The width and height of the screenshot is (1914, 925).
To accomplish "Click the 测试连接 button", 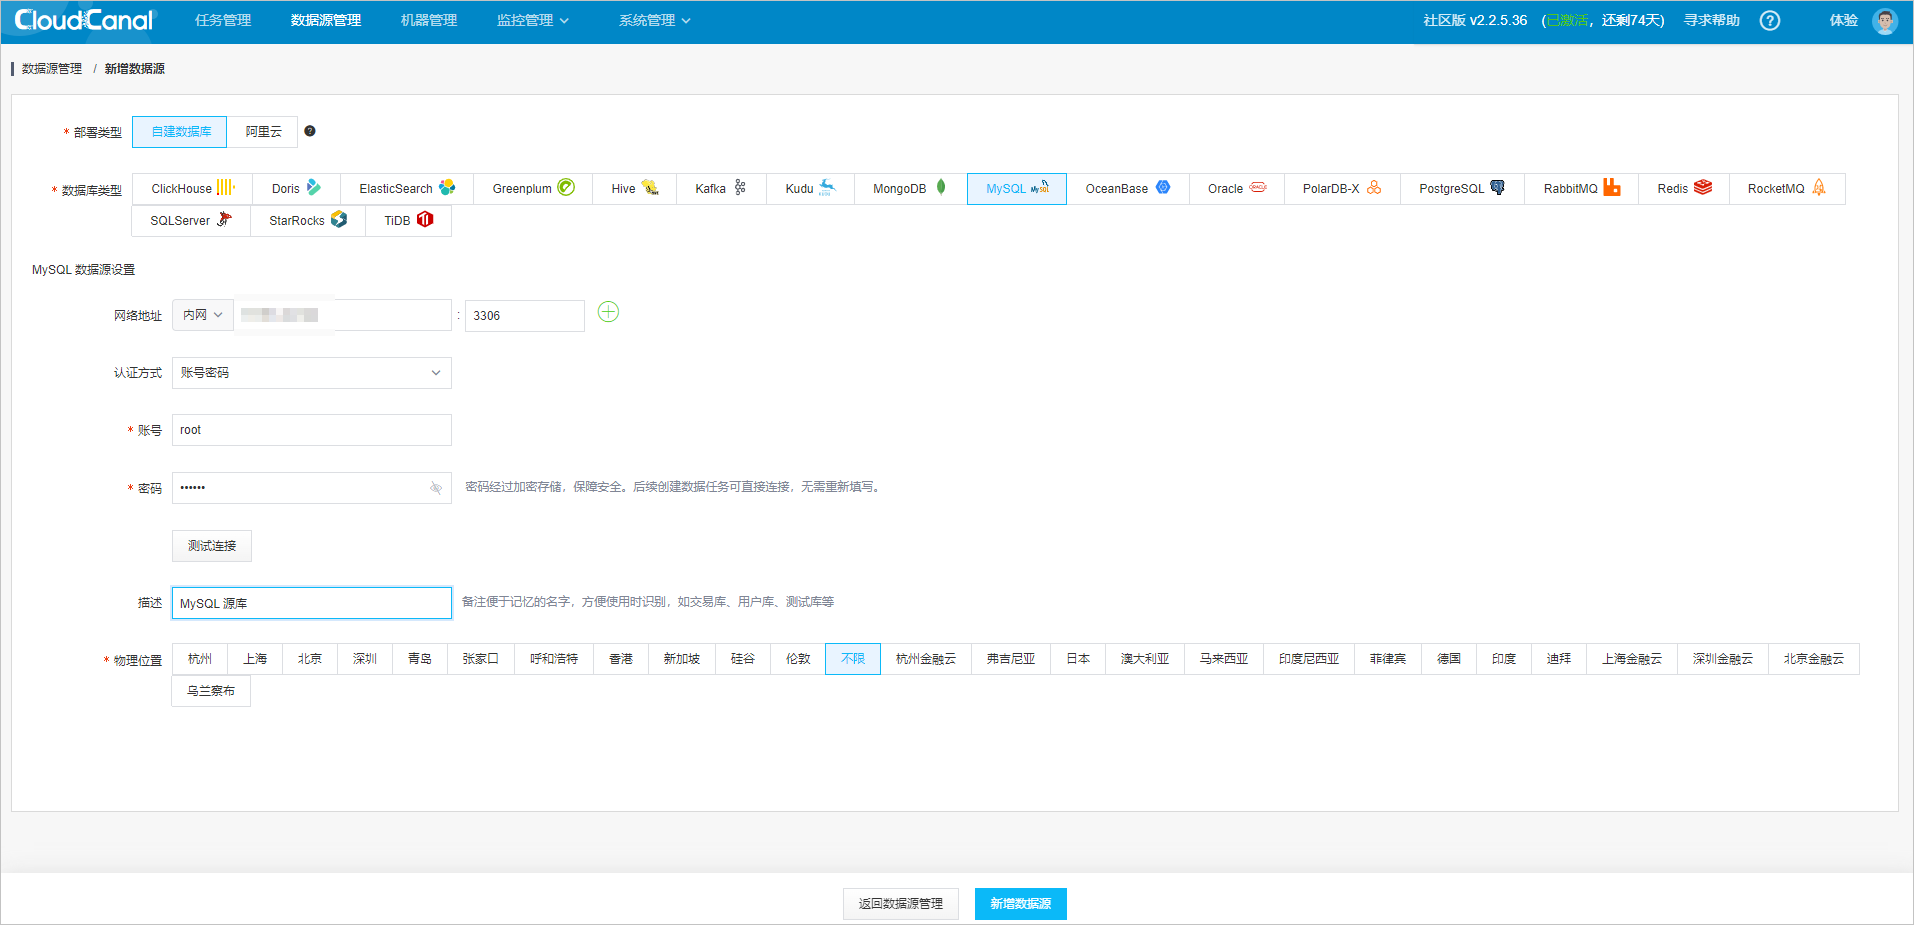I will [211, 545].
